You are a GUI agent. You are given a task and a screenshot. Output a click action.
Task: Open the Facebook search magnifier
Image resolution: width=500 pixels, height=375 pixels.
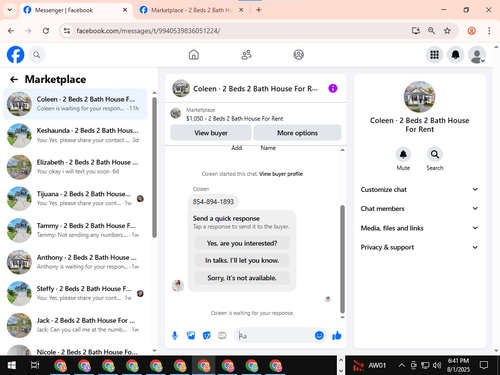[37, 55]
